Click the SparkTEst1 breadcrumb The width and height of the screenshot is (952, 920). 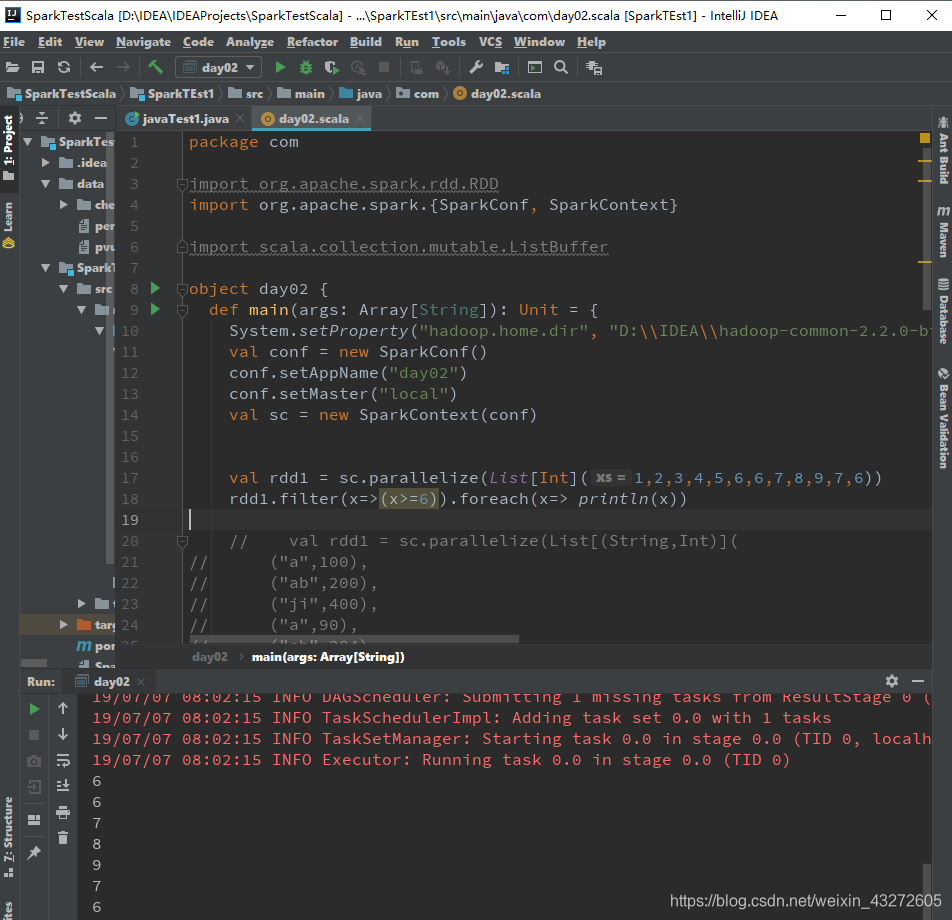coord(173,94)
